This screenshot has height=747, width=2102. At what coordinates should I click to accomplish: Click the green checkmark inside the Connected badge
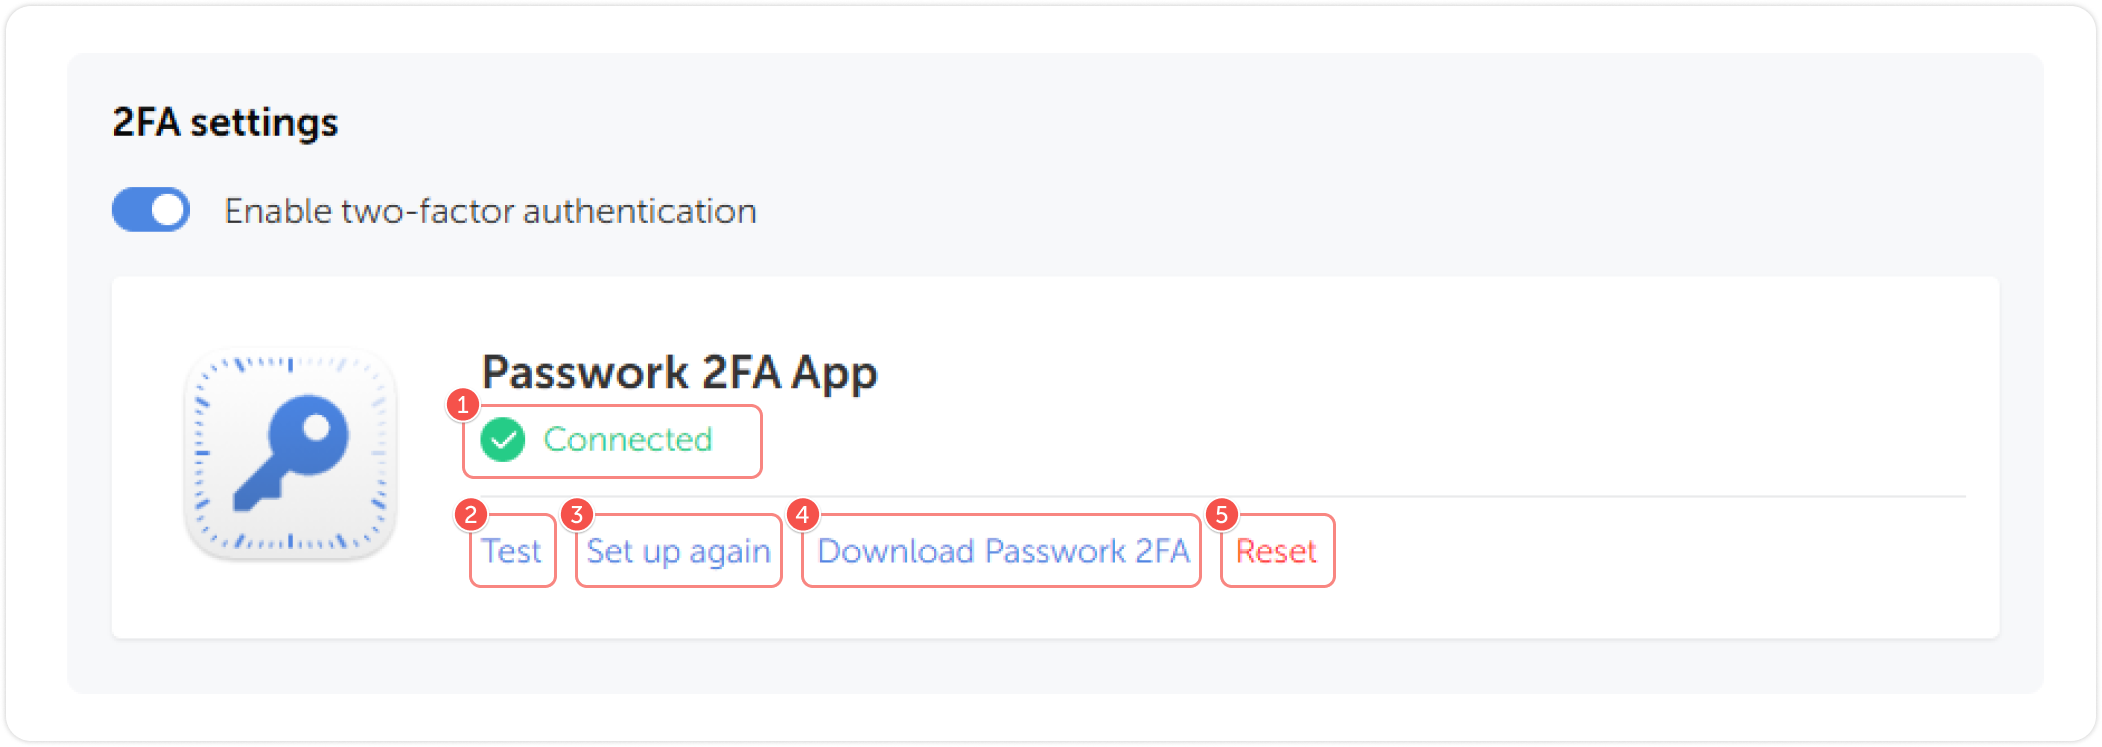click(x=506, y=440)
